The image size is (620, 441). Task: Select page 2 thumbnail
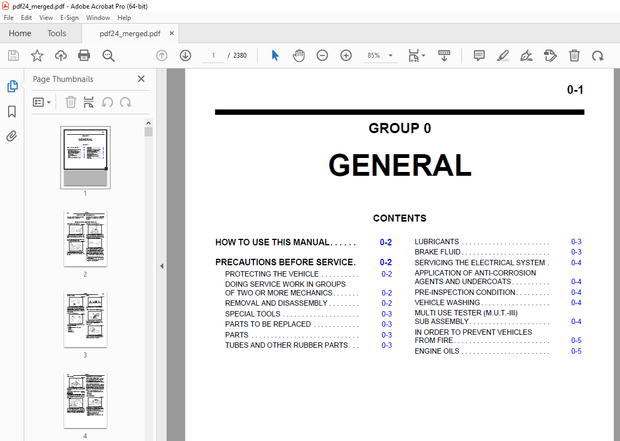pos(85,239)
